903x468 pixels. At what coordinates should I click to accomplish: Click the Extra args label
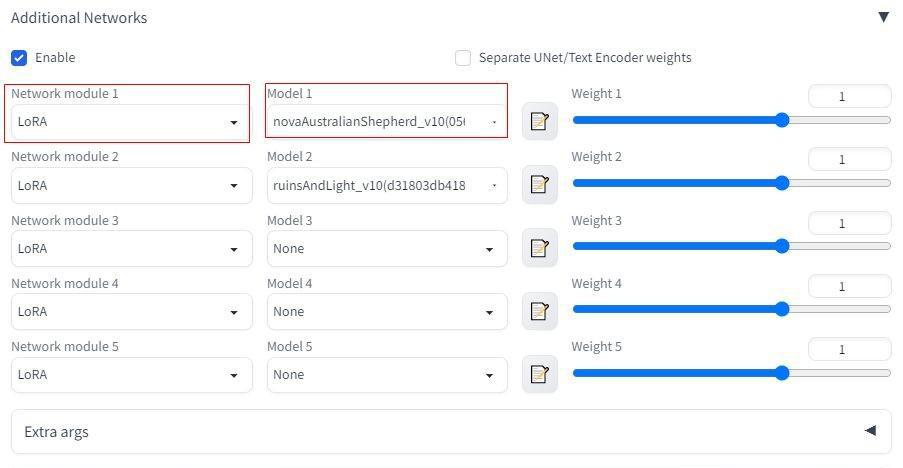[56, 432]
